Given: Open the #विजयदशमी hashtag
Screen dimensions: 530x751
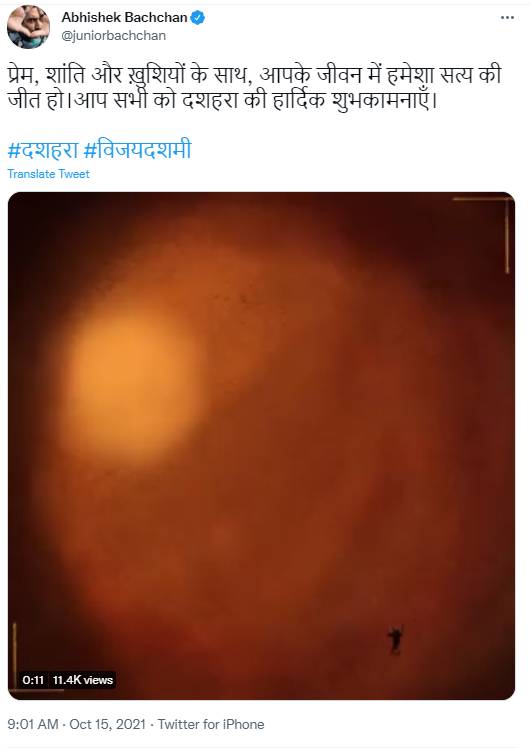Looking at the screenshot, I should (x=137, y=150).
